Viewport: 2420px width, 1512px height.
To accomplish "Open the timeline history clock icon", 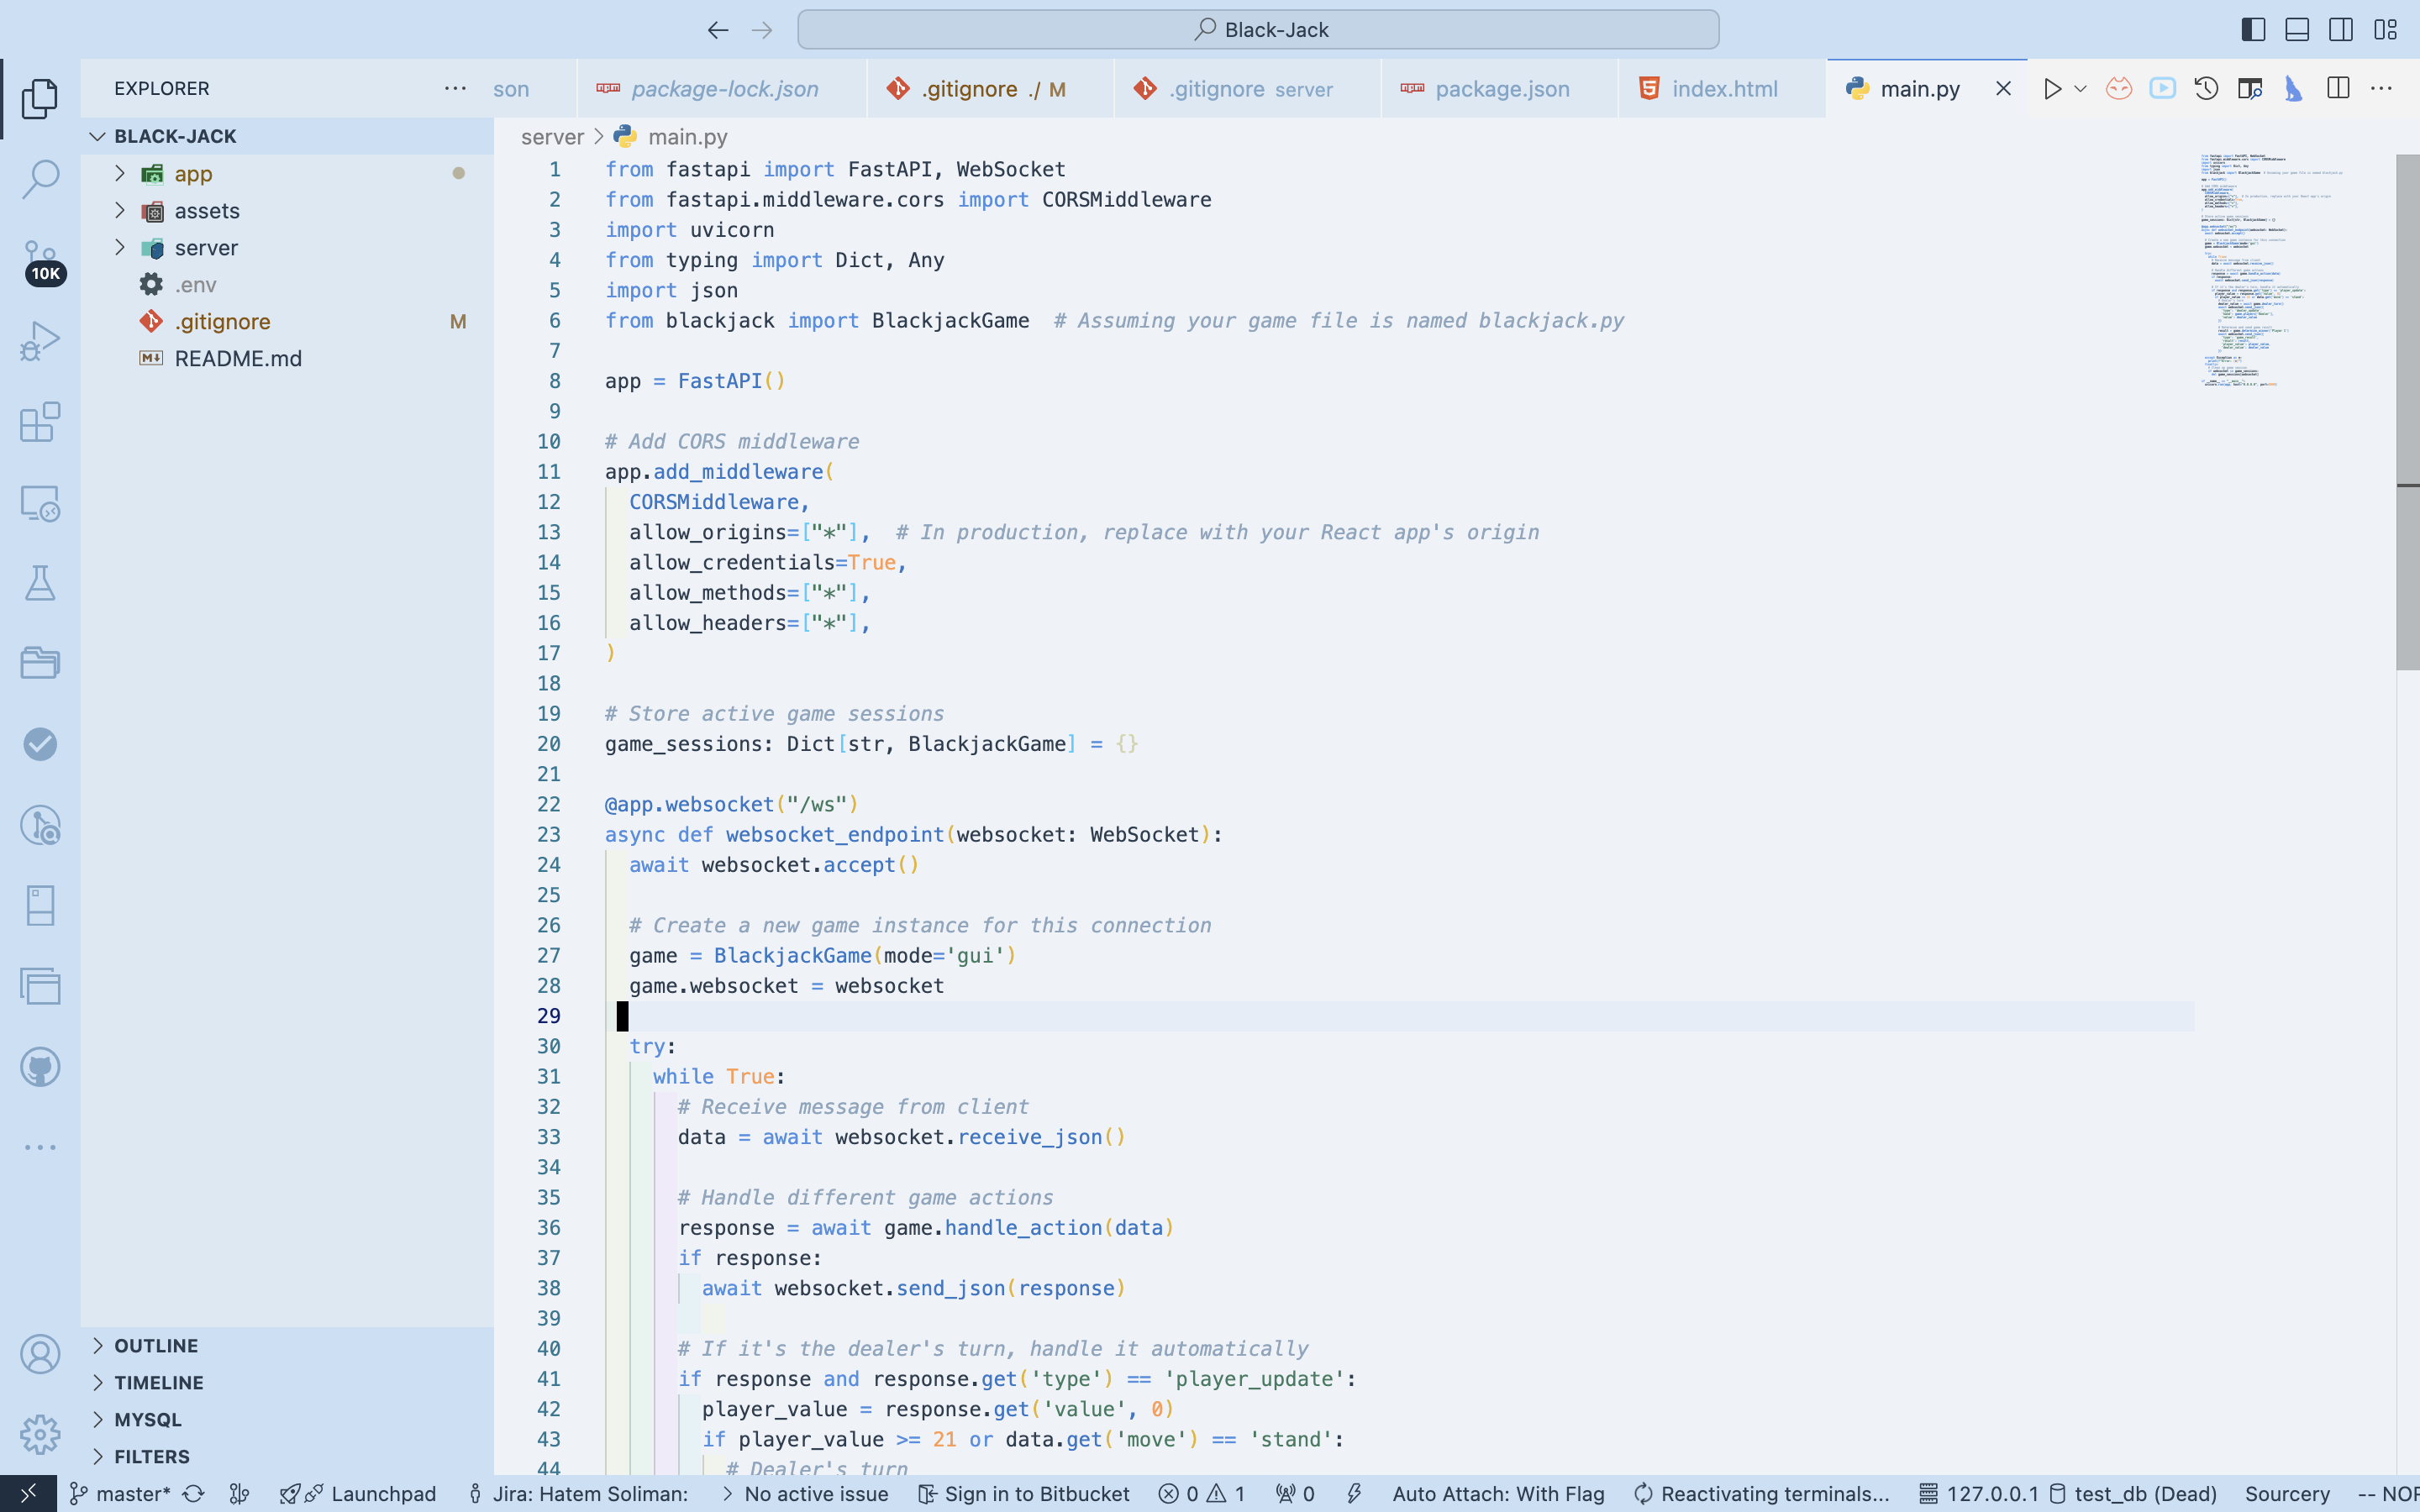I will click(2206, 89).
